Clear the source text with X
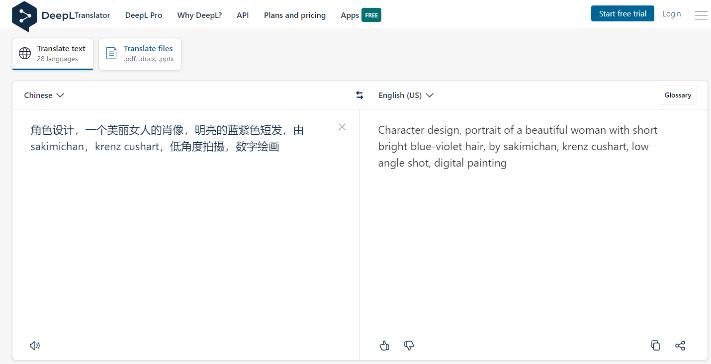The height and width of the screenshot is (364, 711). coord(342,127)
